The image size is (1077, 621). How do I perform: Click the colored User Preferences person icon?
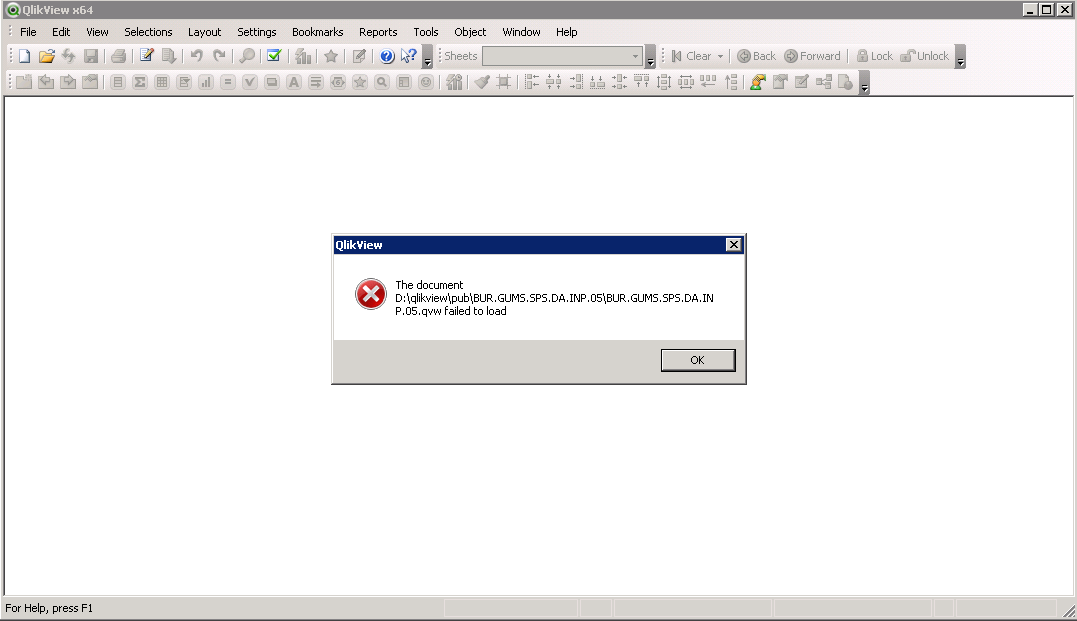(758, 82)
